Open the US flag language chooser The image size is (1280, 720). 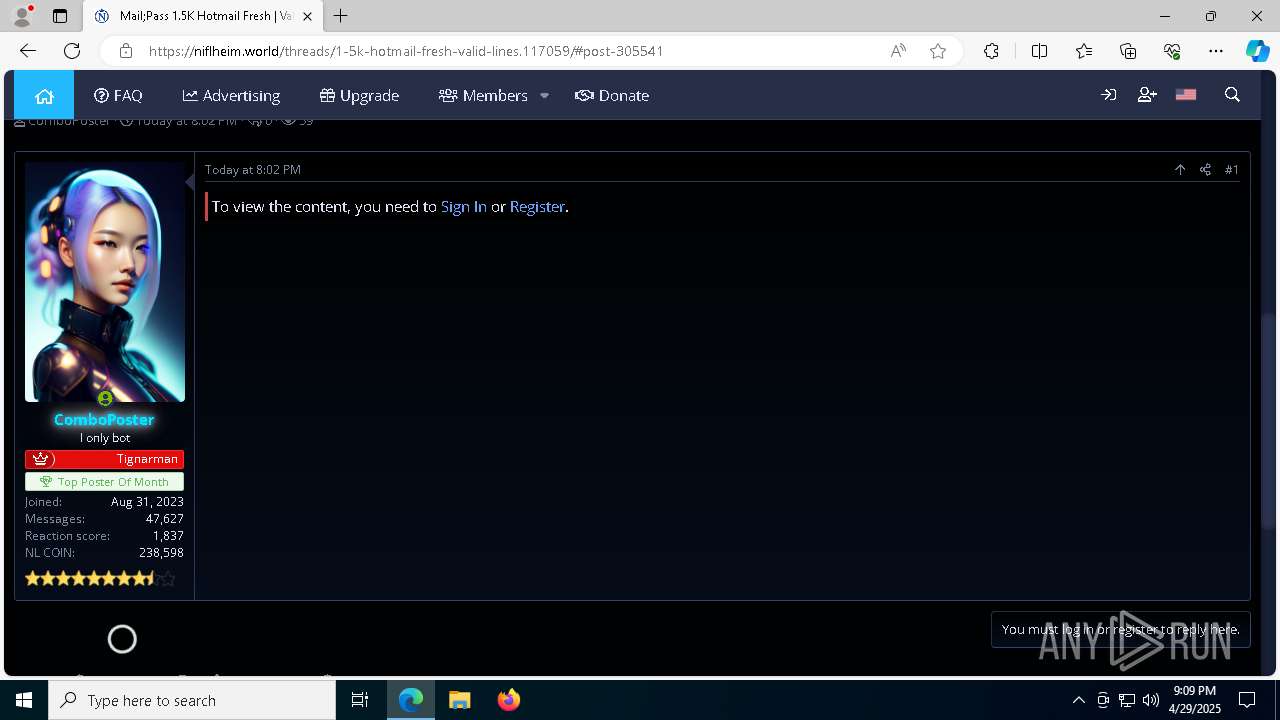click(x=1186, y=95)
